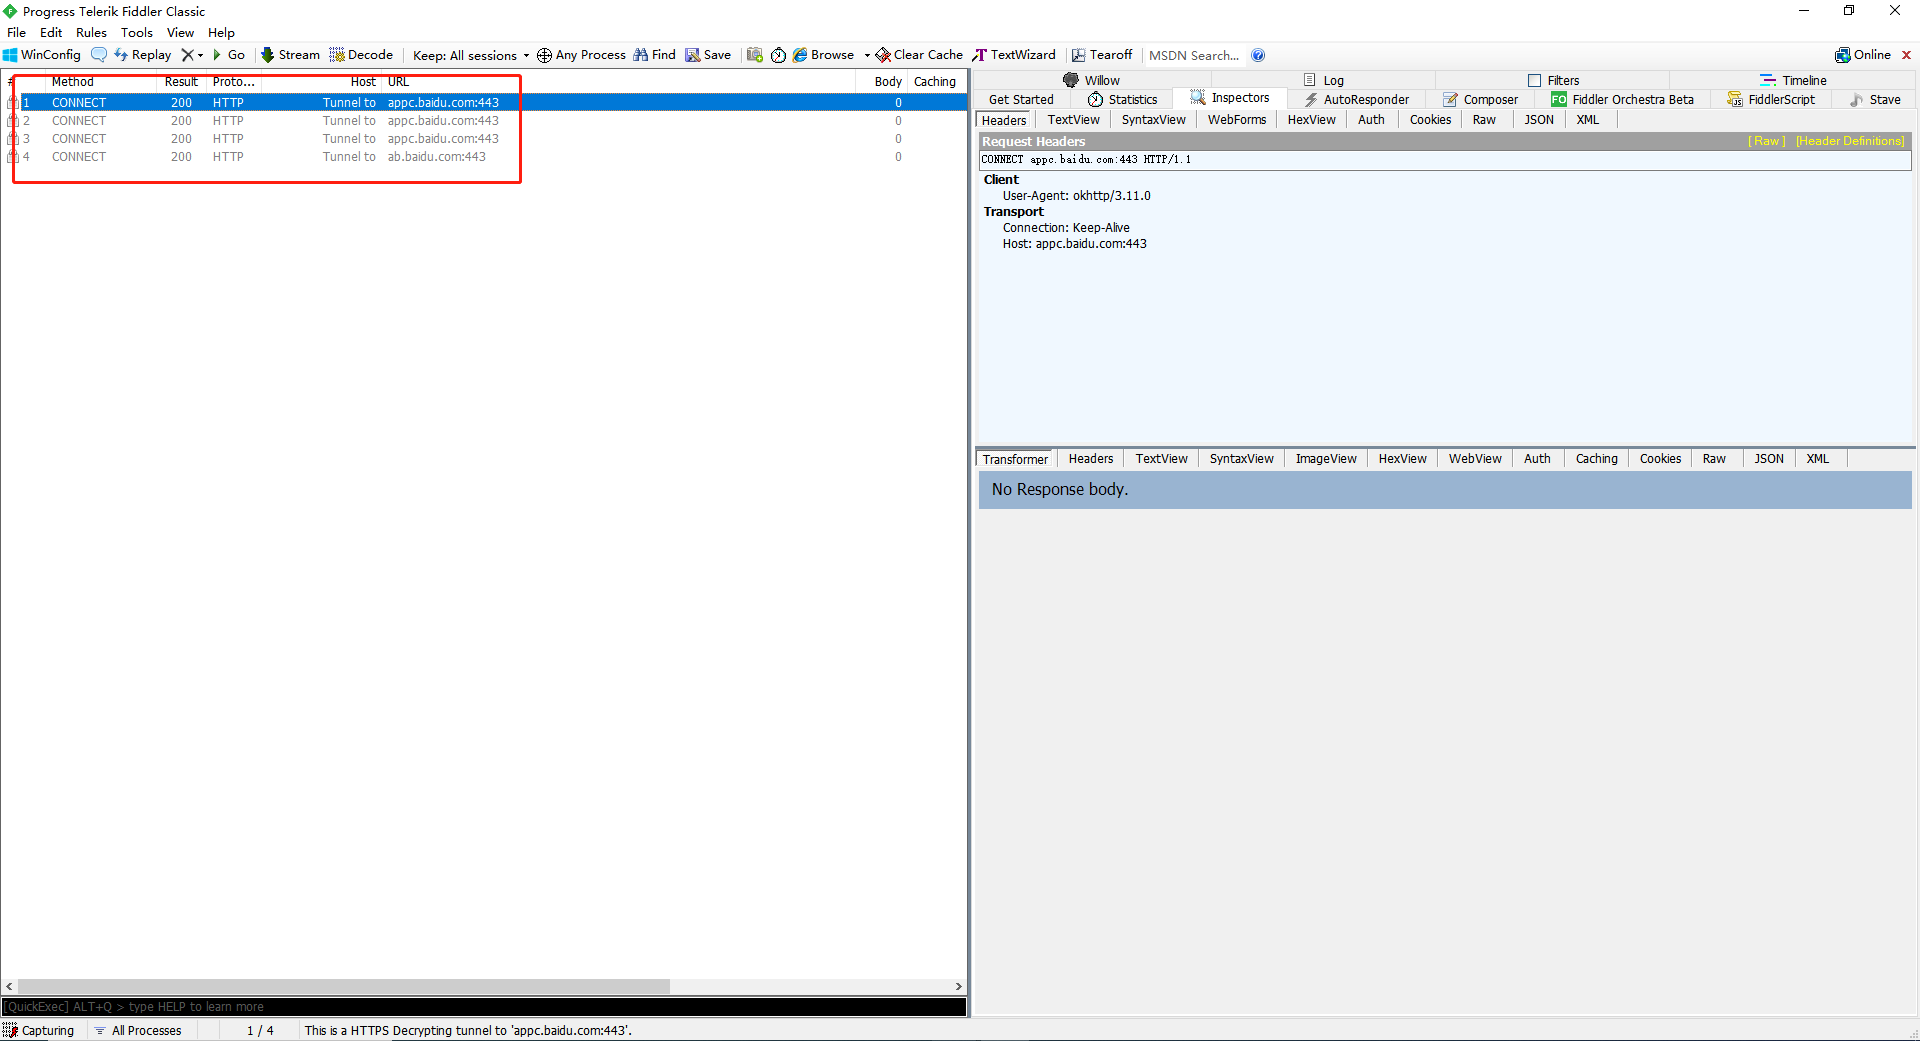Open the Composer tab
The width and height of the screenshot is (1920, 1041).
[1480, 99]
